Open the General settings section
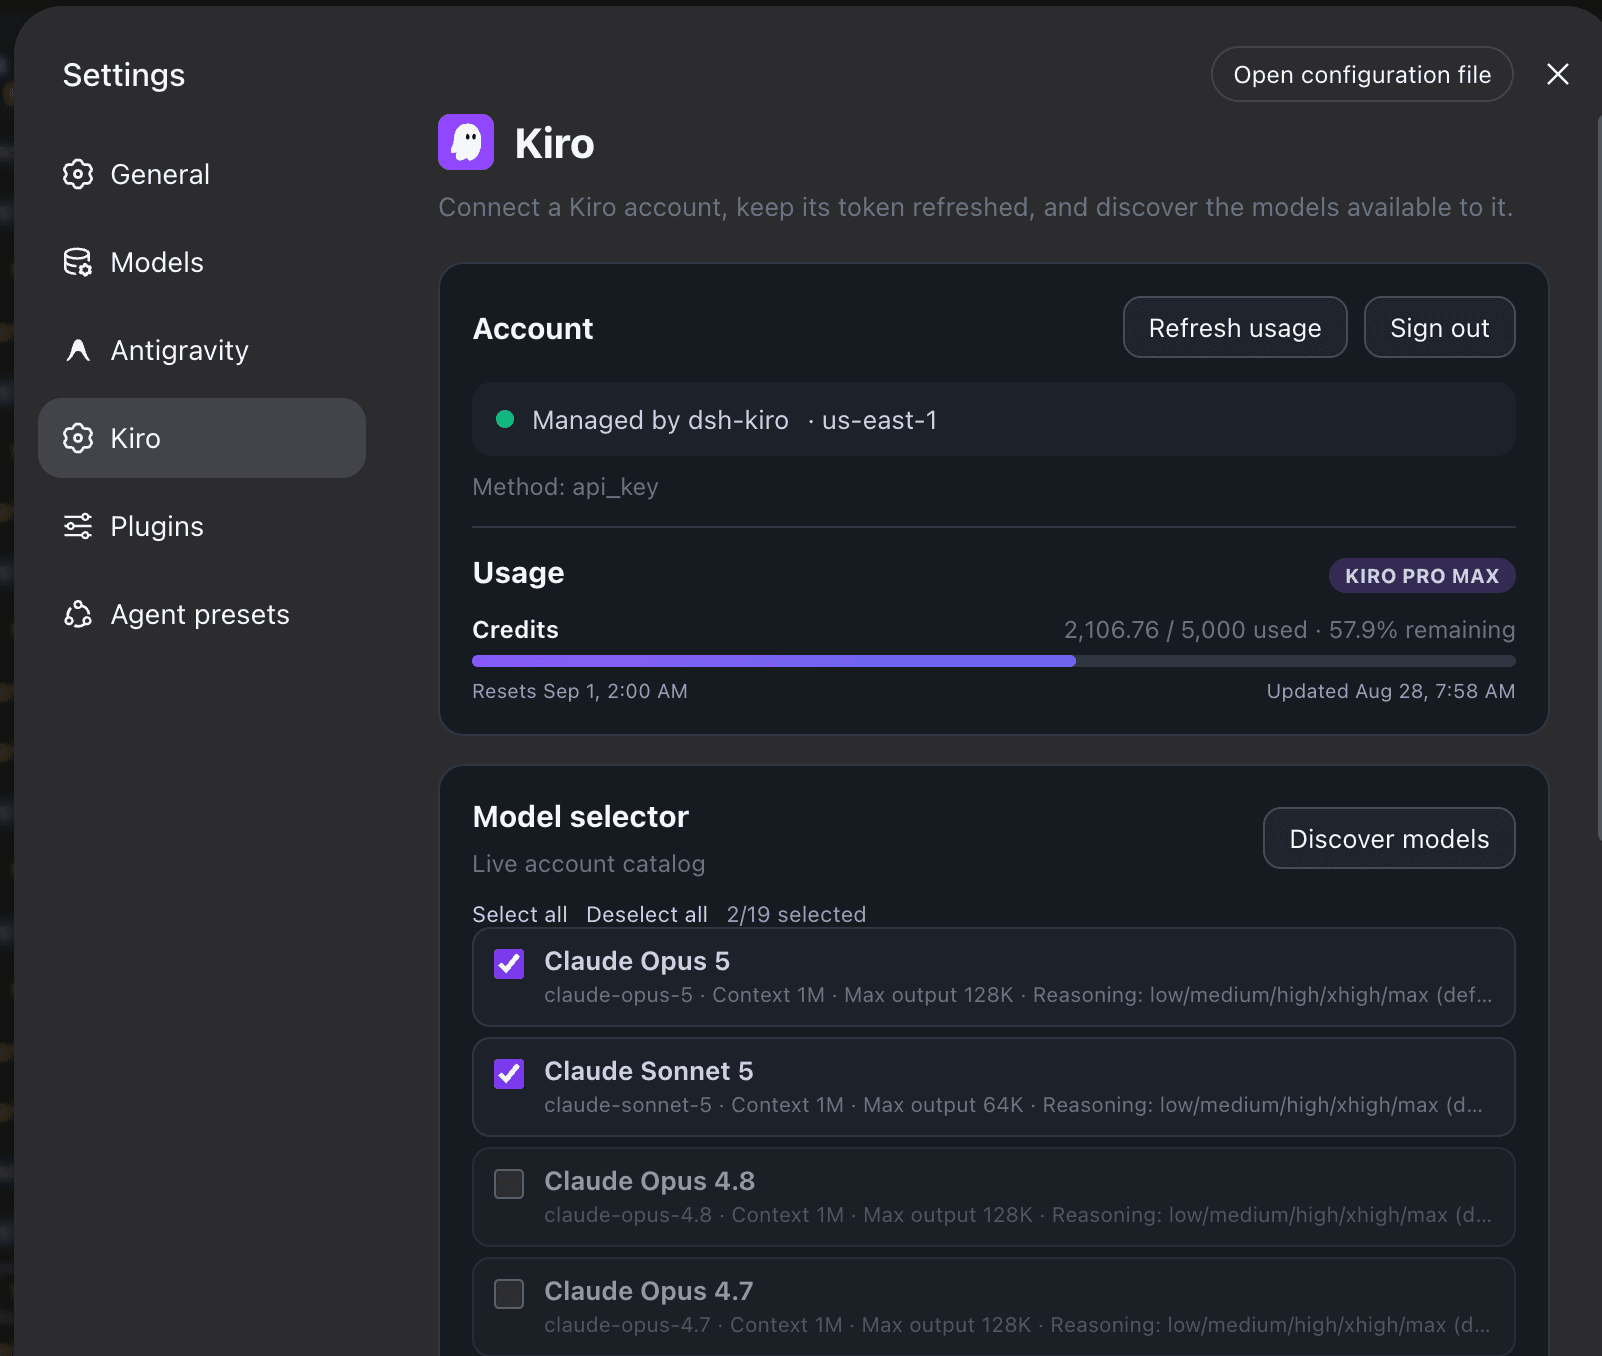This screenshot has width=1602, height=1356. [202, 174]
